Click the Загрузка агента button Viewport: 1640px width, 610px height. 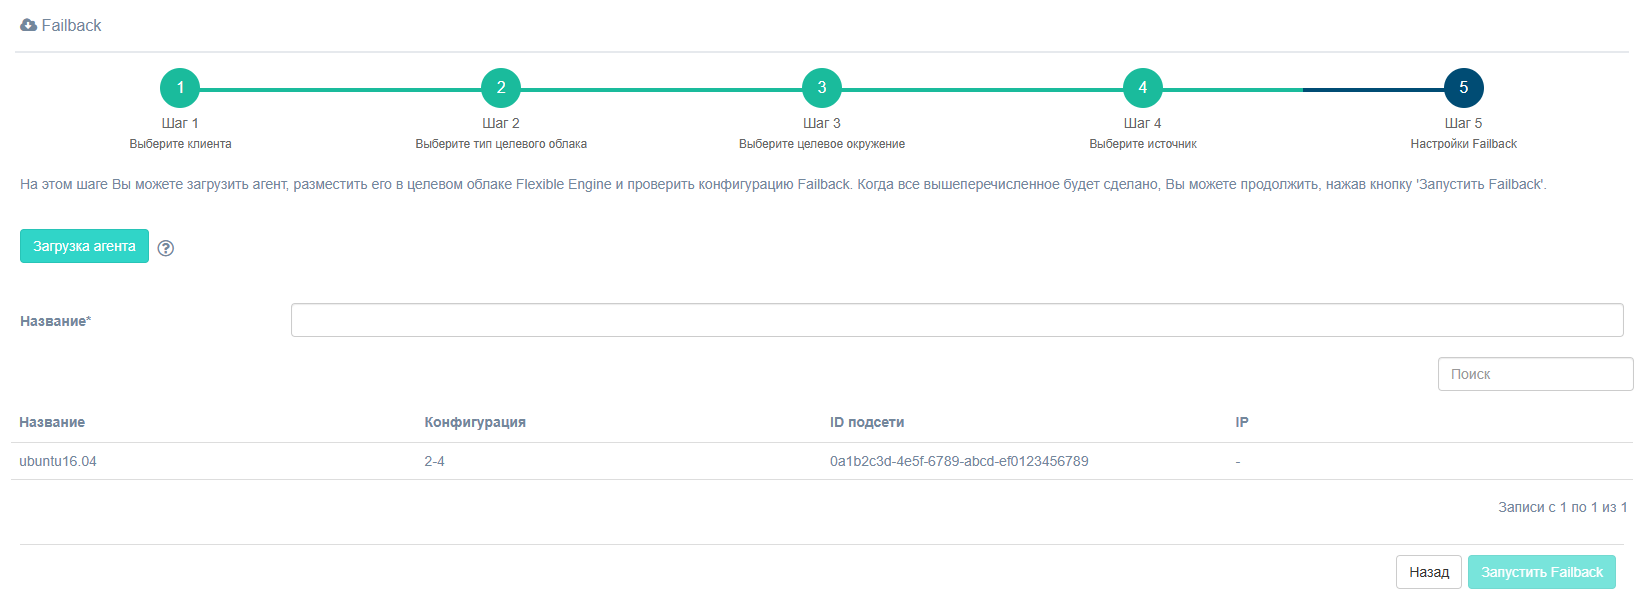click(84, 246)
